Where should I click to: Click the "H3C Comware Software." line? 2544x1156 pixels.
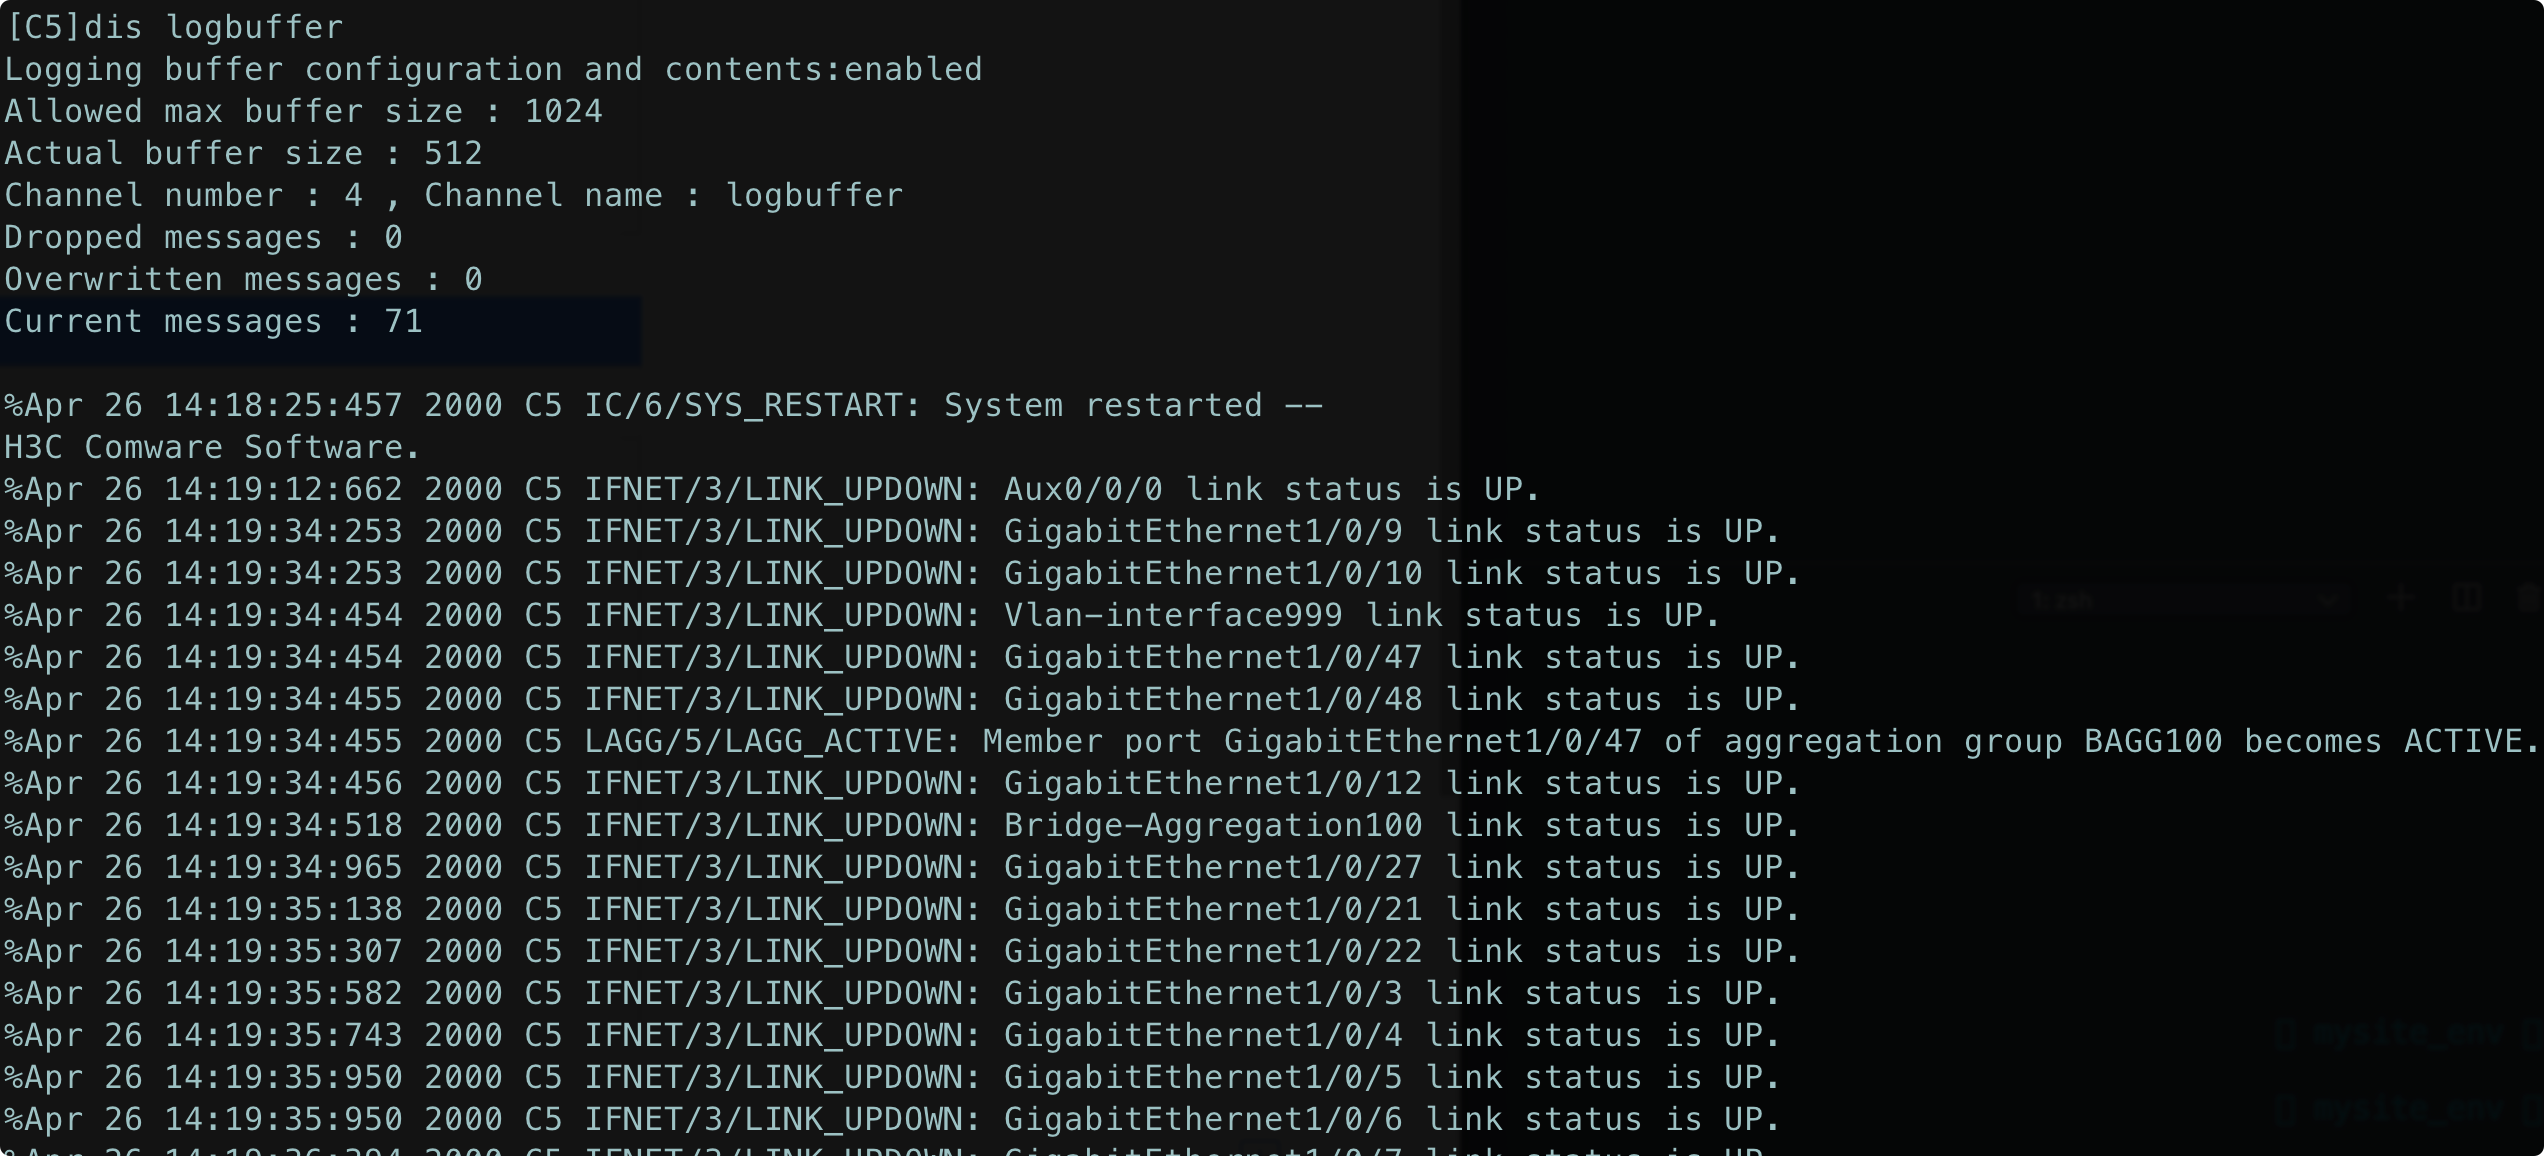coord(213,447)
